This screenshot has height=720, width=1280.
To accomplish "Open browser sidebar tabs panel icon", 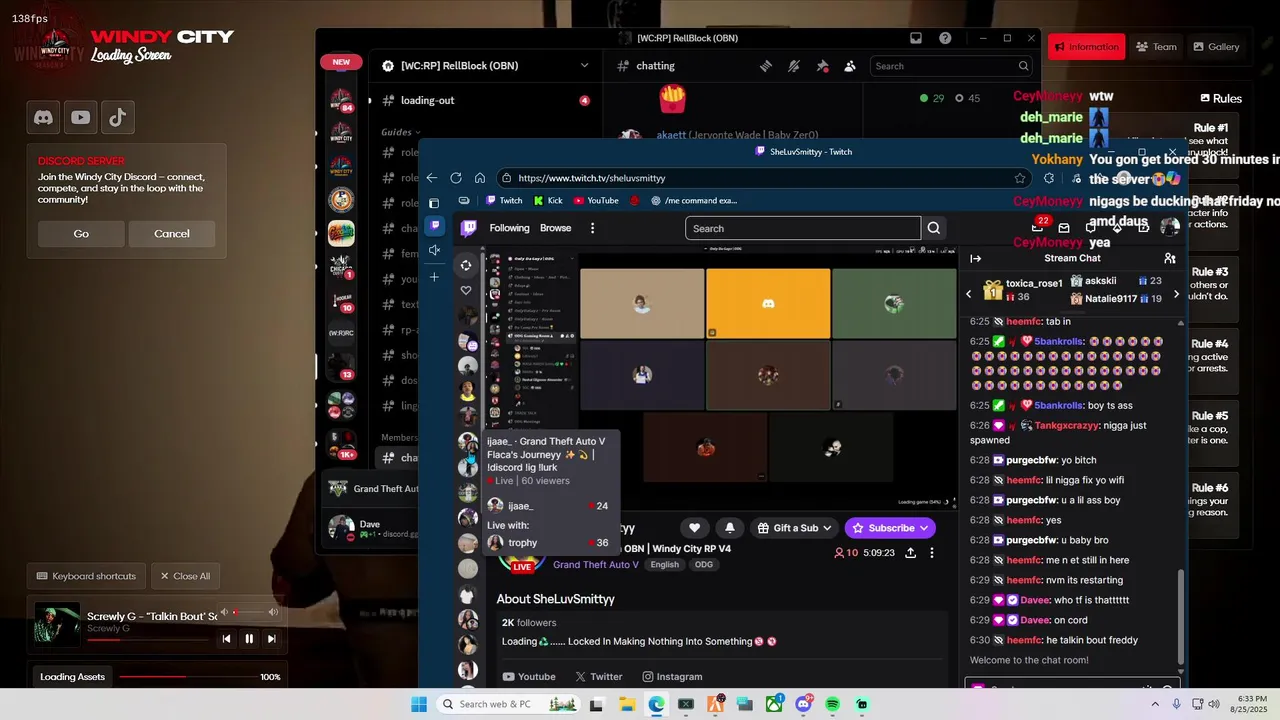I will 434,203.
